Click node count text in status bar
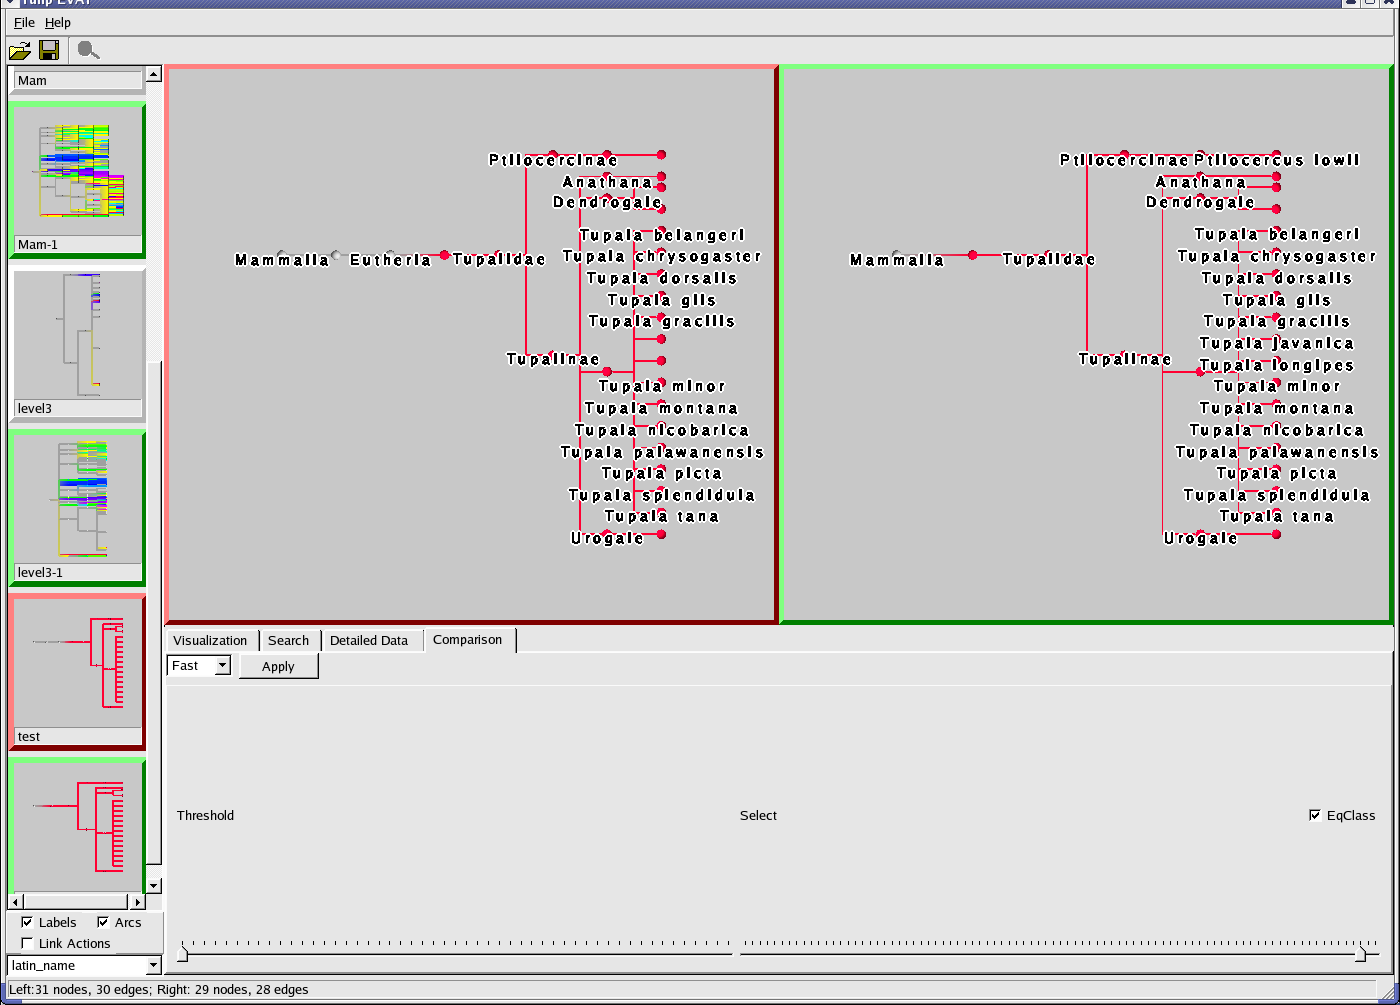 coord(159,989)
